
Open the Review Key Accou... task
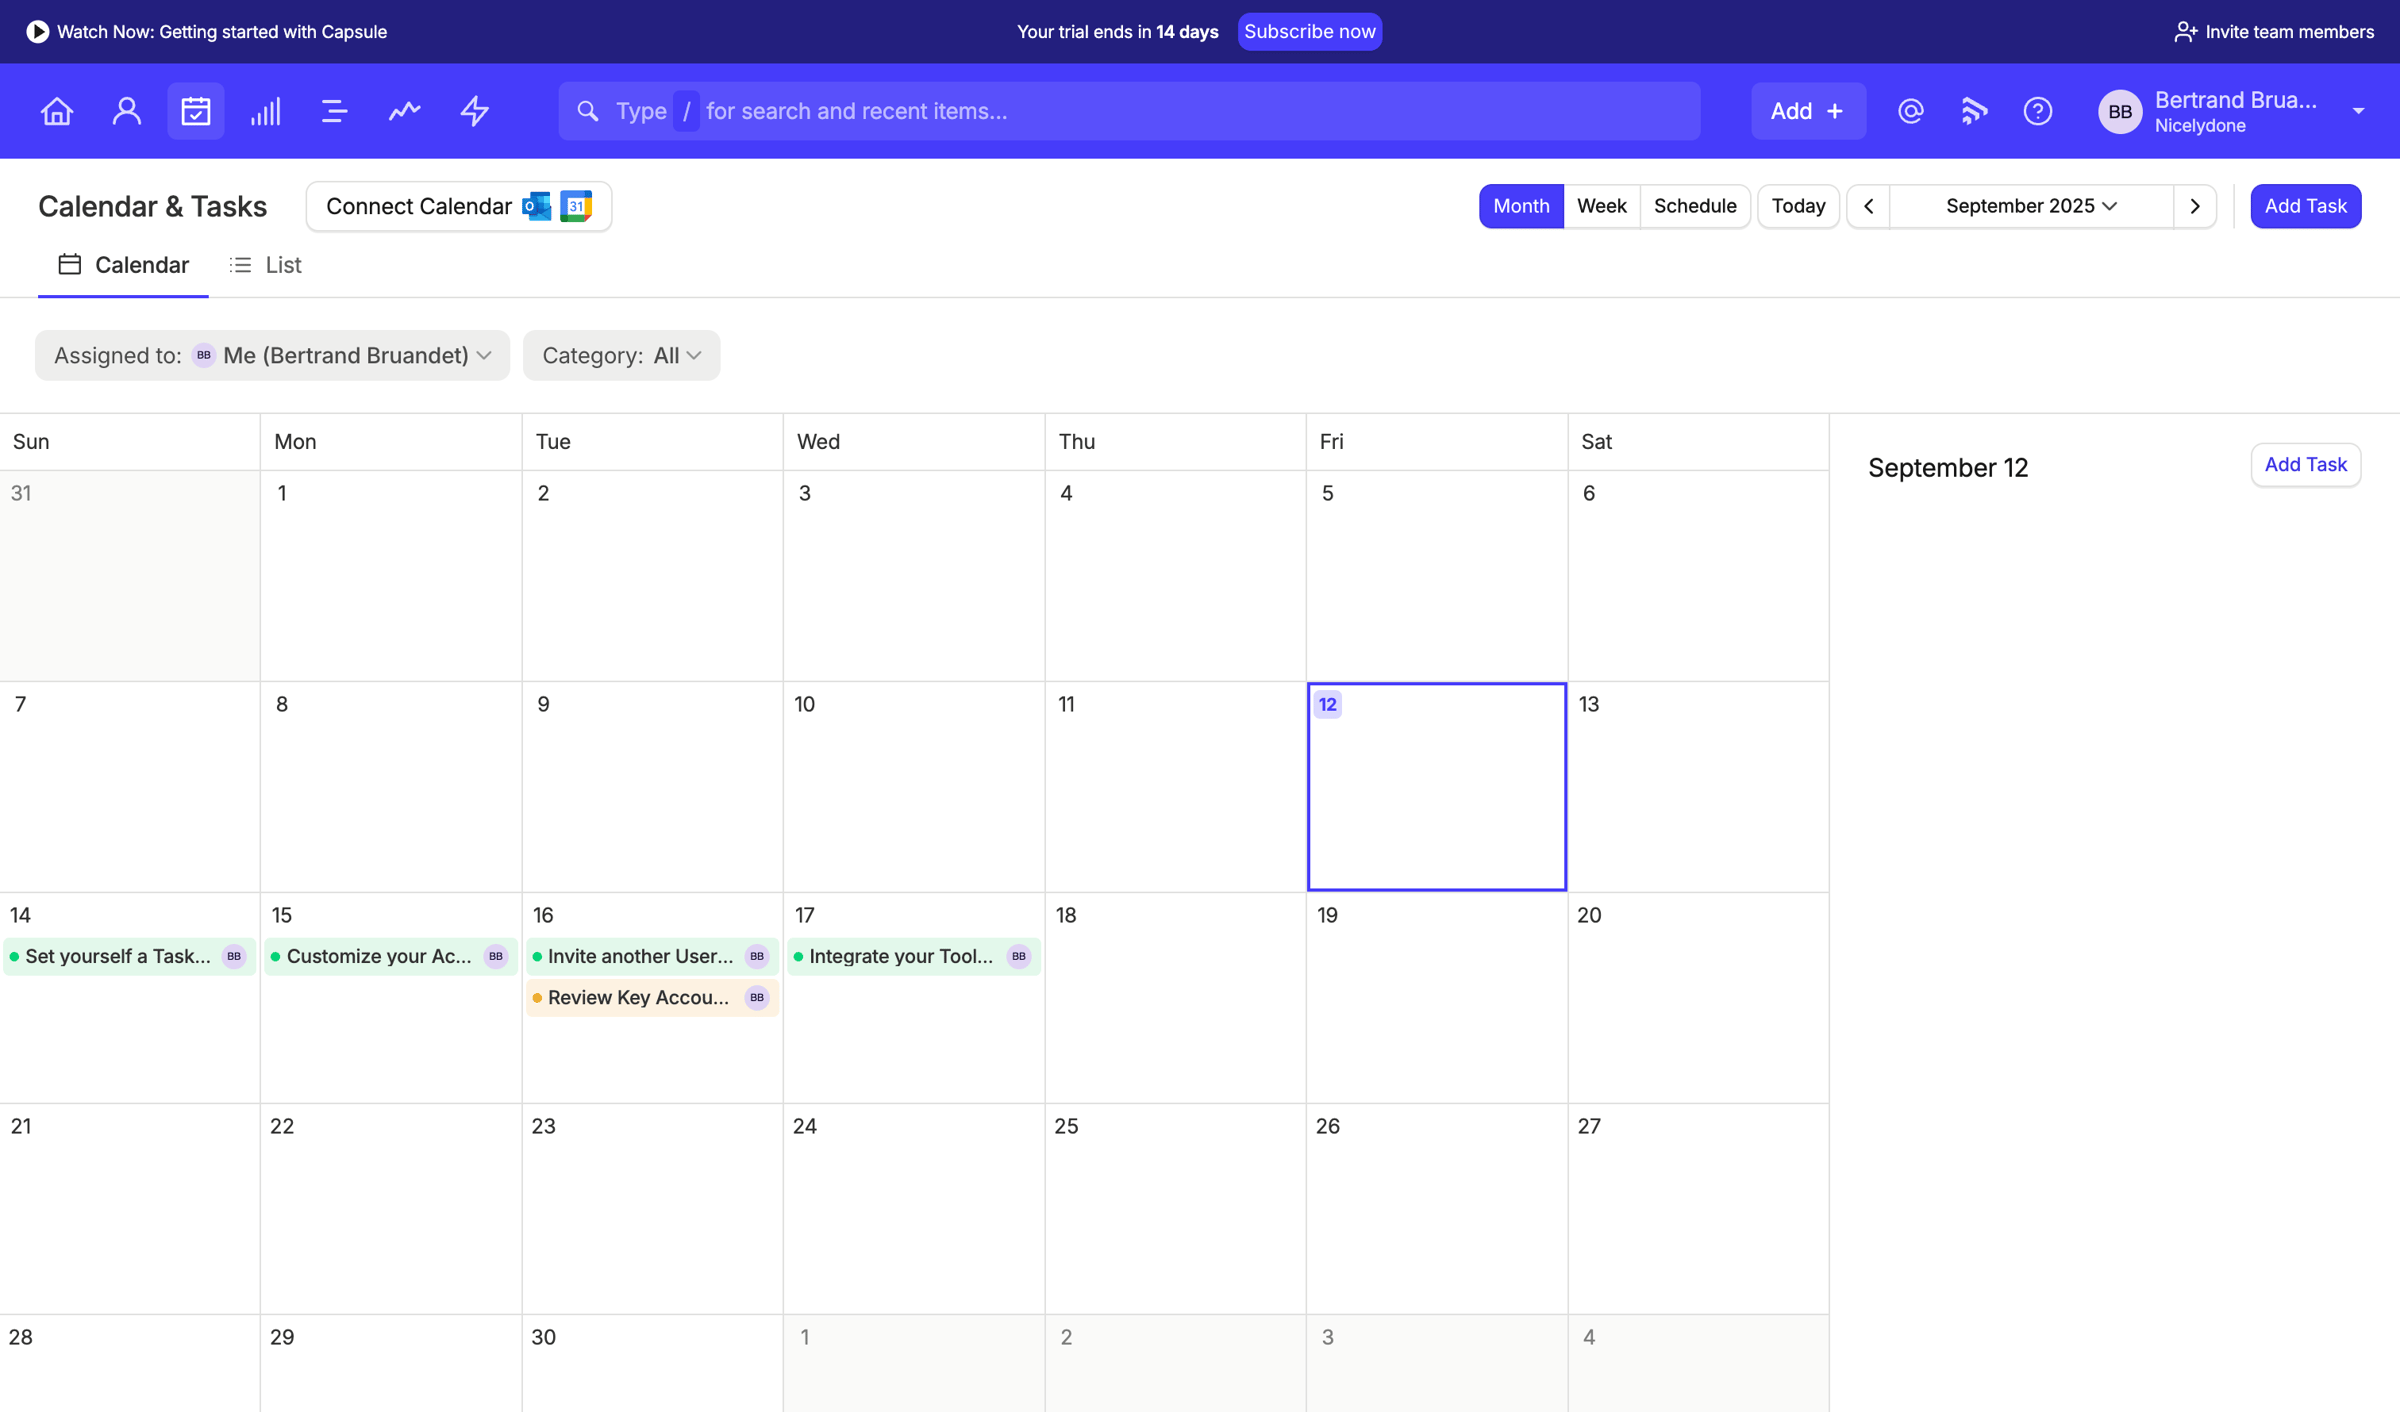652,997
